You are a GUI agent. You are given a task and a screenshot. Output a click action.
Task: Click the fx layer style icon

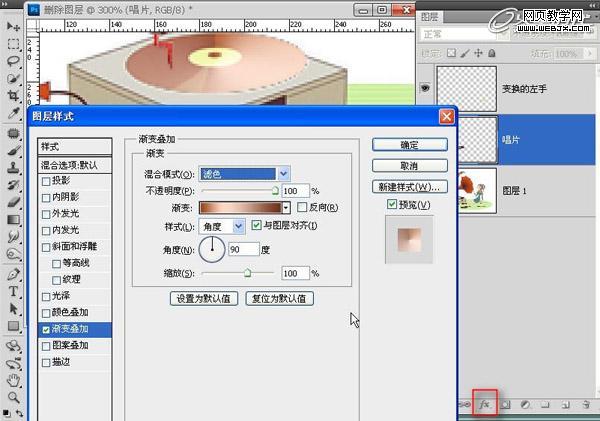[485, 403]
